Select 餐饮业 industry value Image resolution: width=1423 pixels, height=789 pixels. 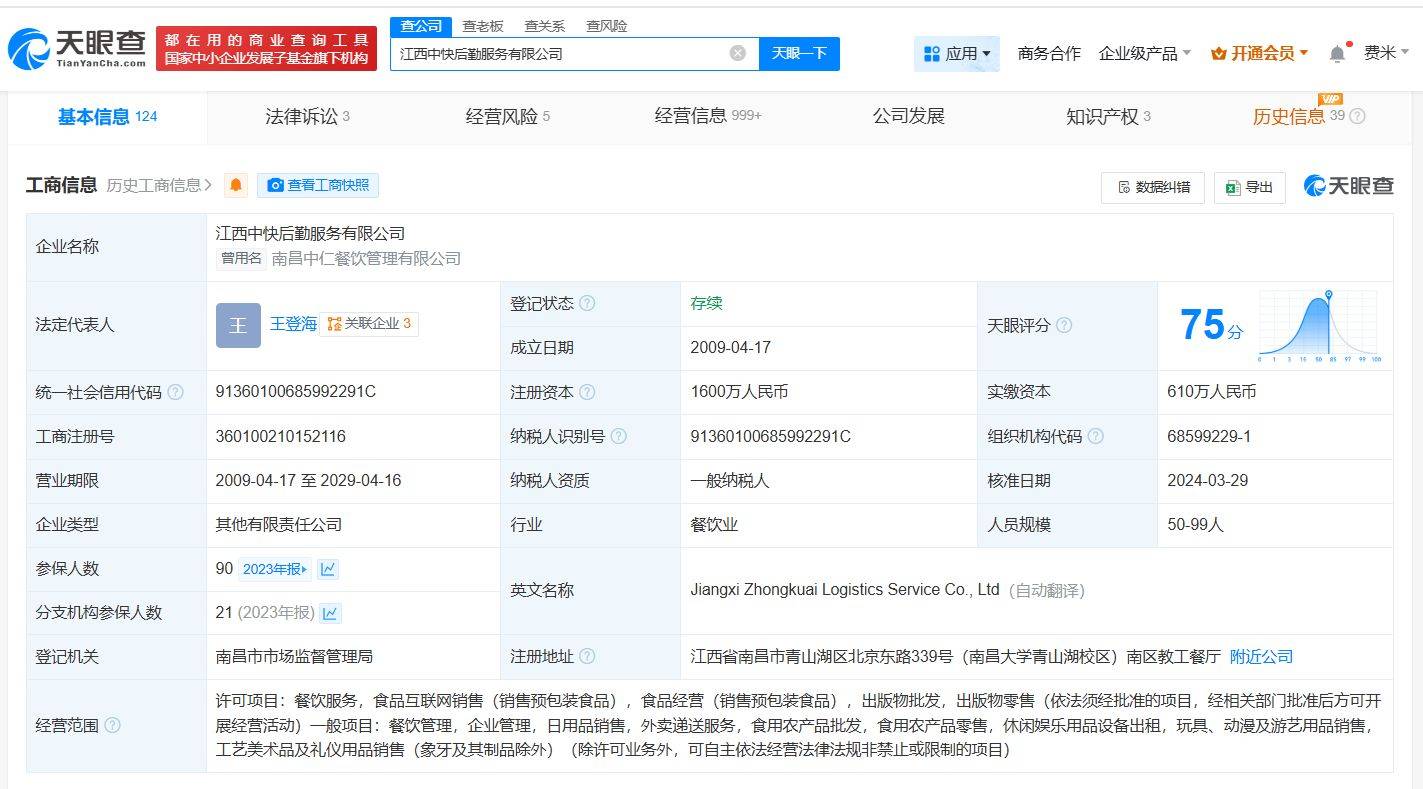pos(714,524)
